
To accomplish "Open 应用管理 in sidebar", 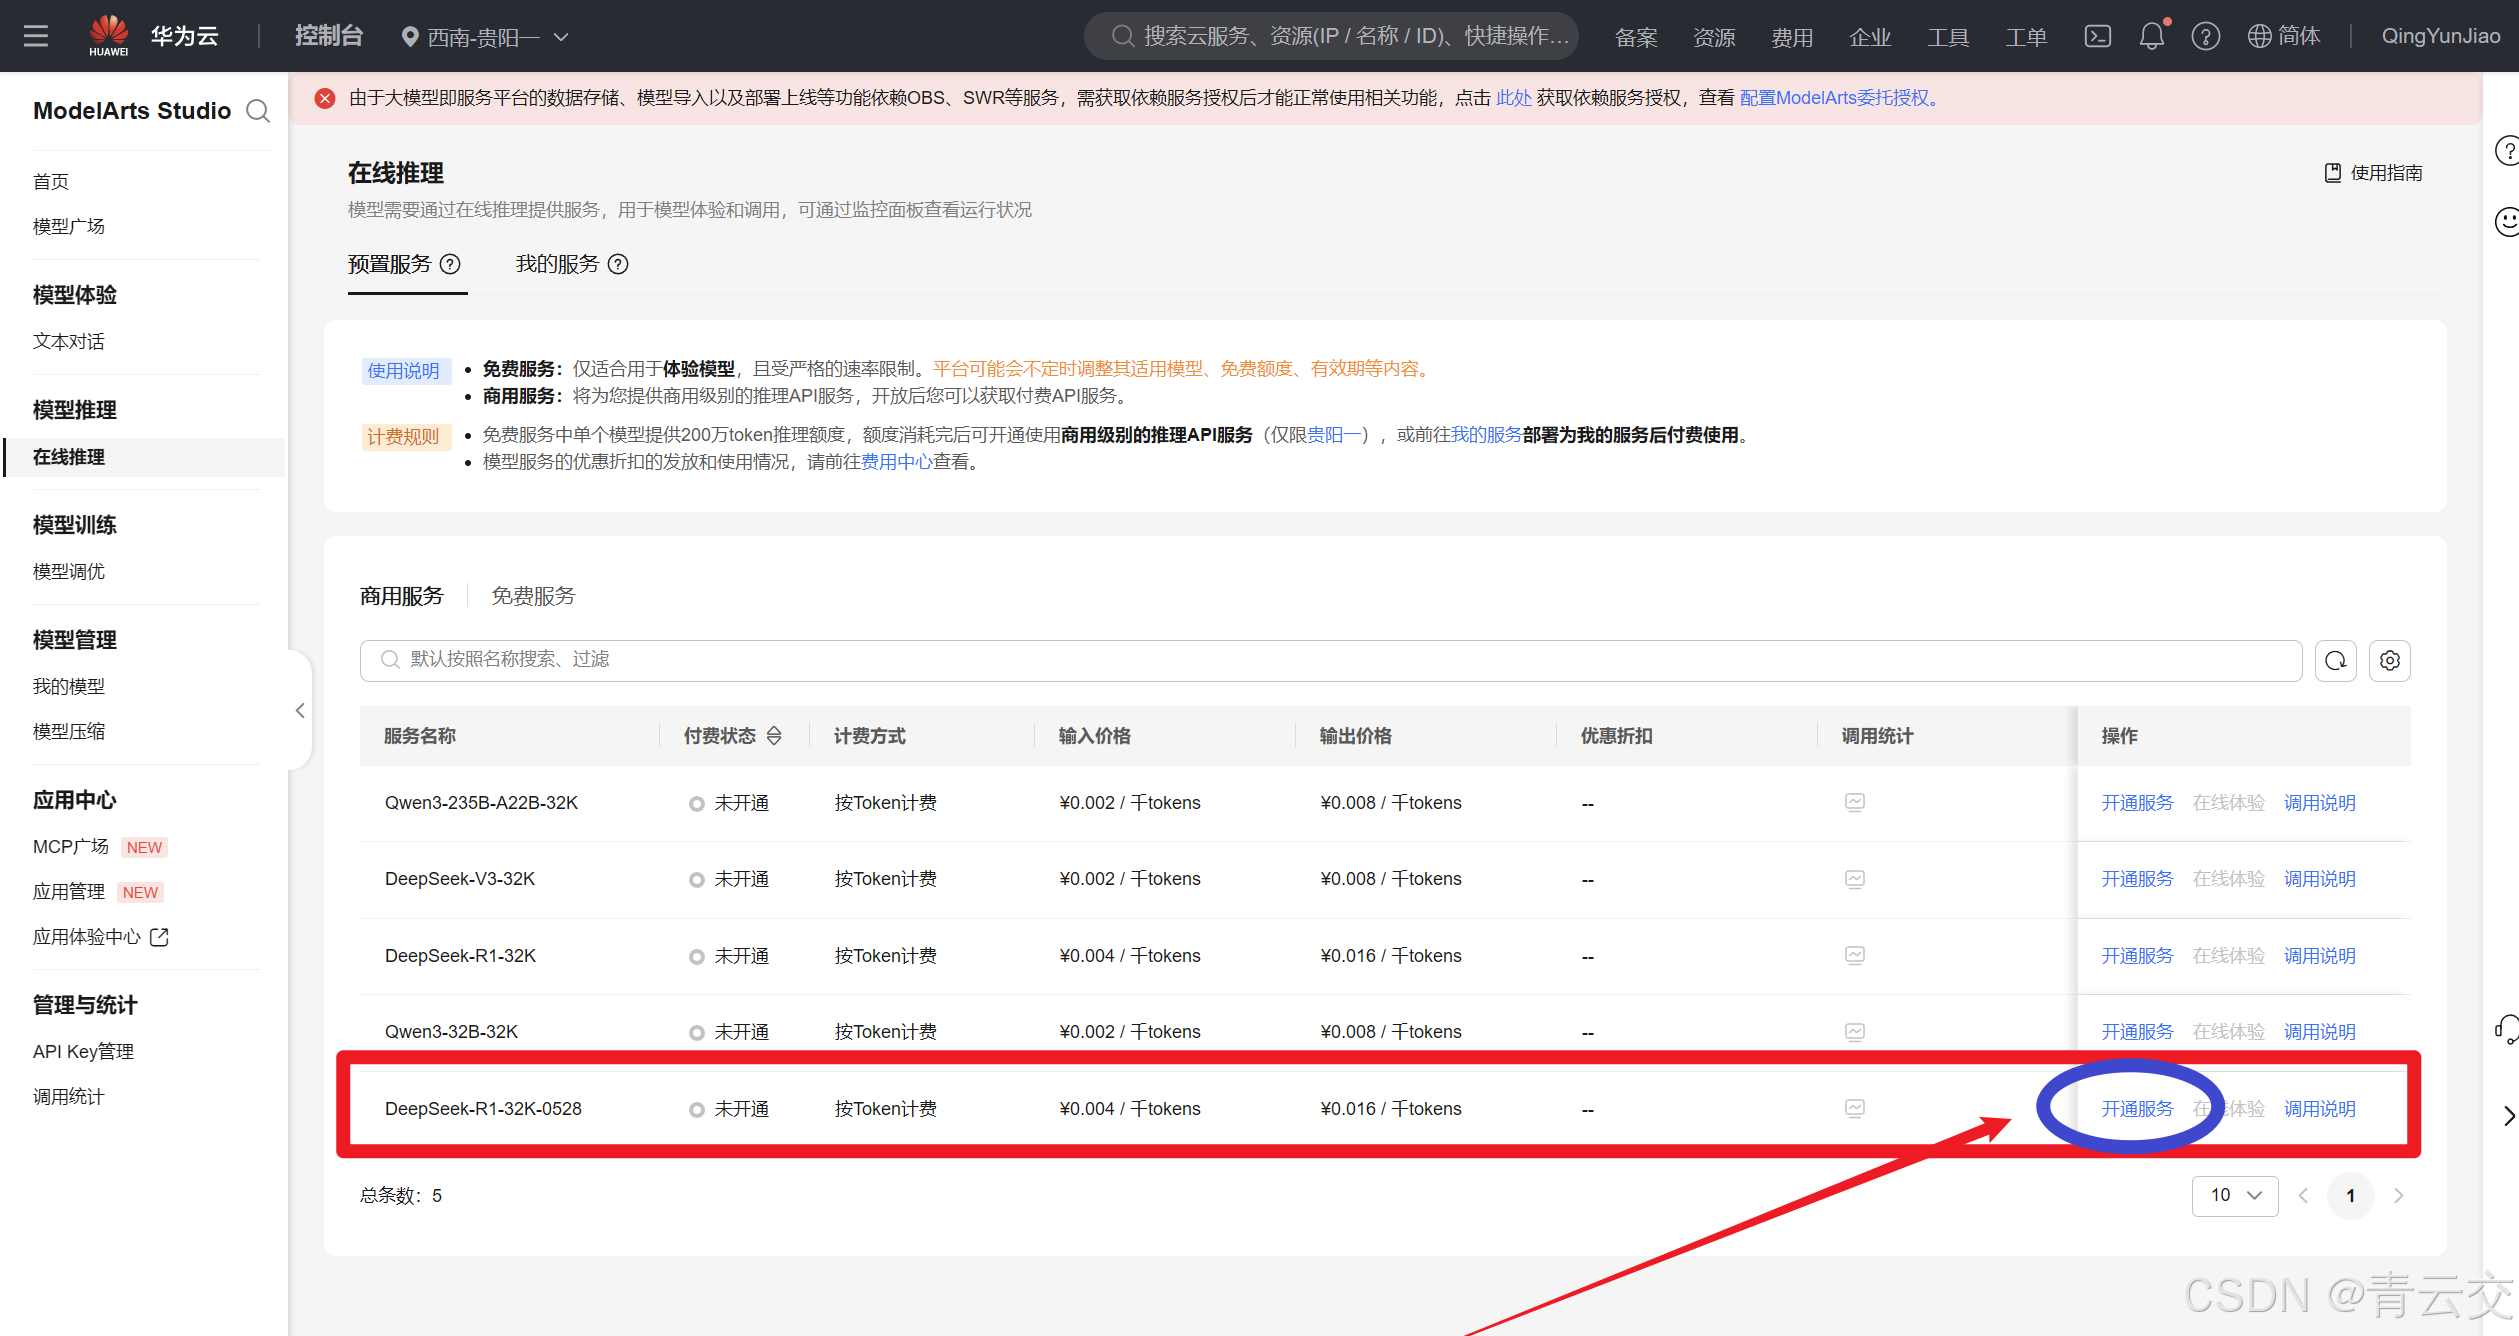I will [69, 892].
